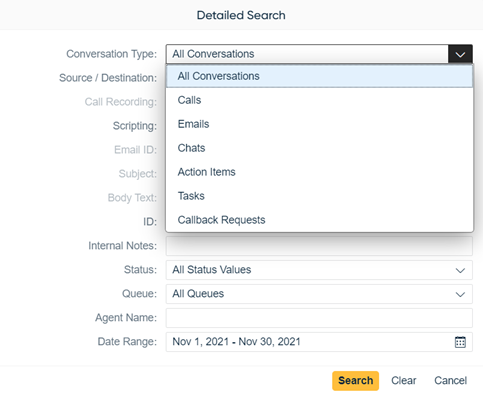Focus the Agent Name input field
483x395 pixels.
[319, 318]
